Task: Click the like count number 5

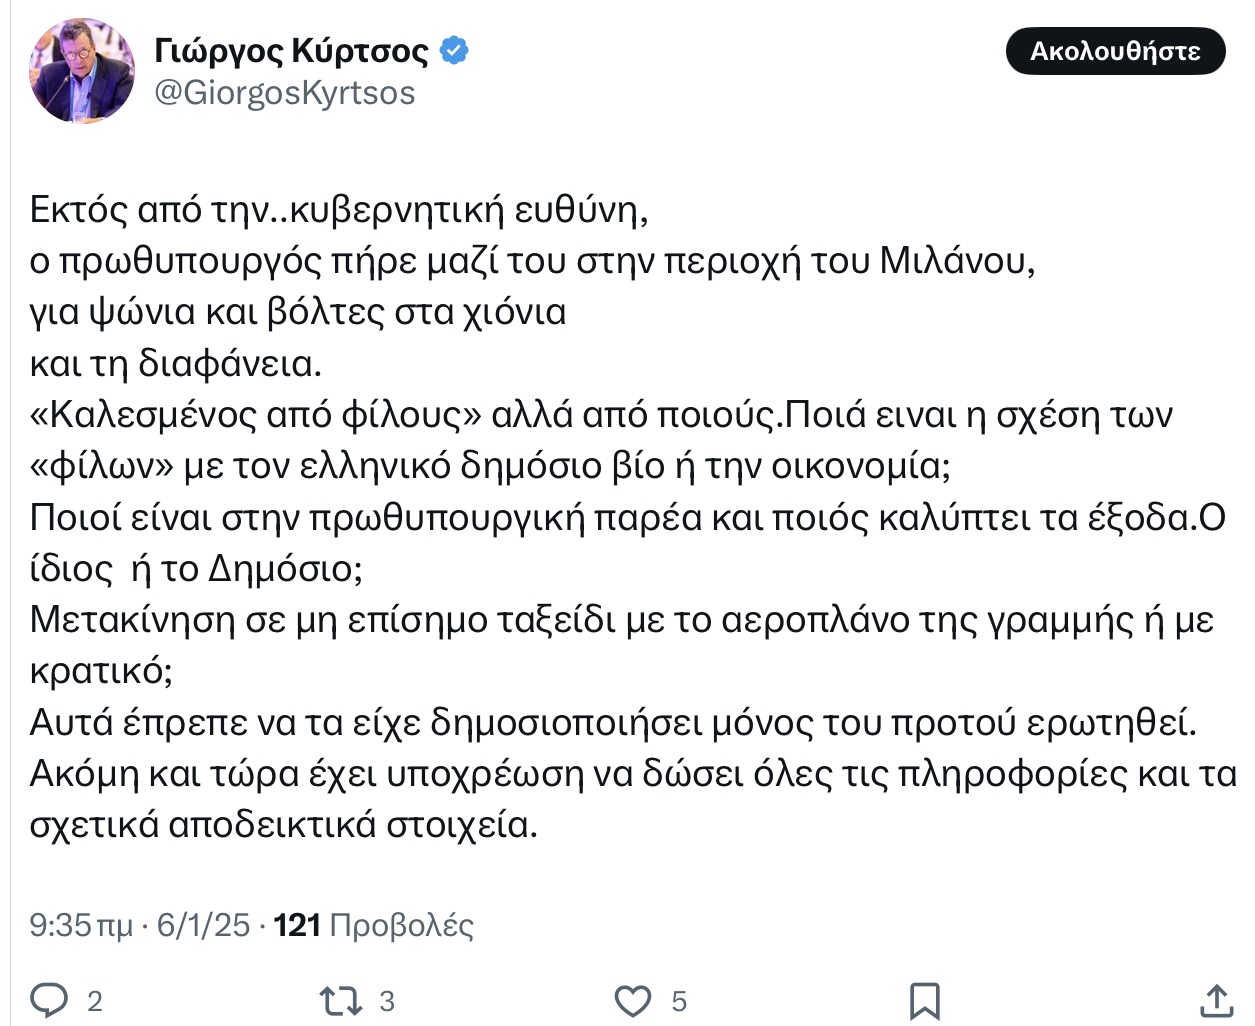Action: [679, 1001]
